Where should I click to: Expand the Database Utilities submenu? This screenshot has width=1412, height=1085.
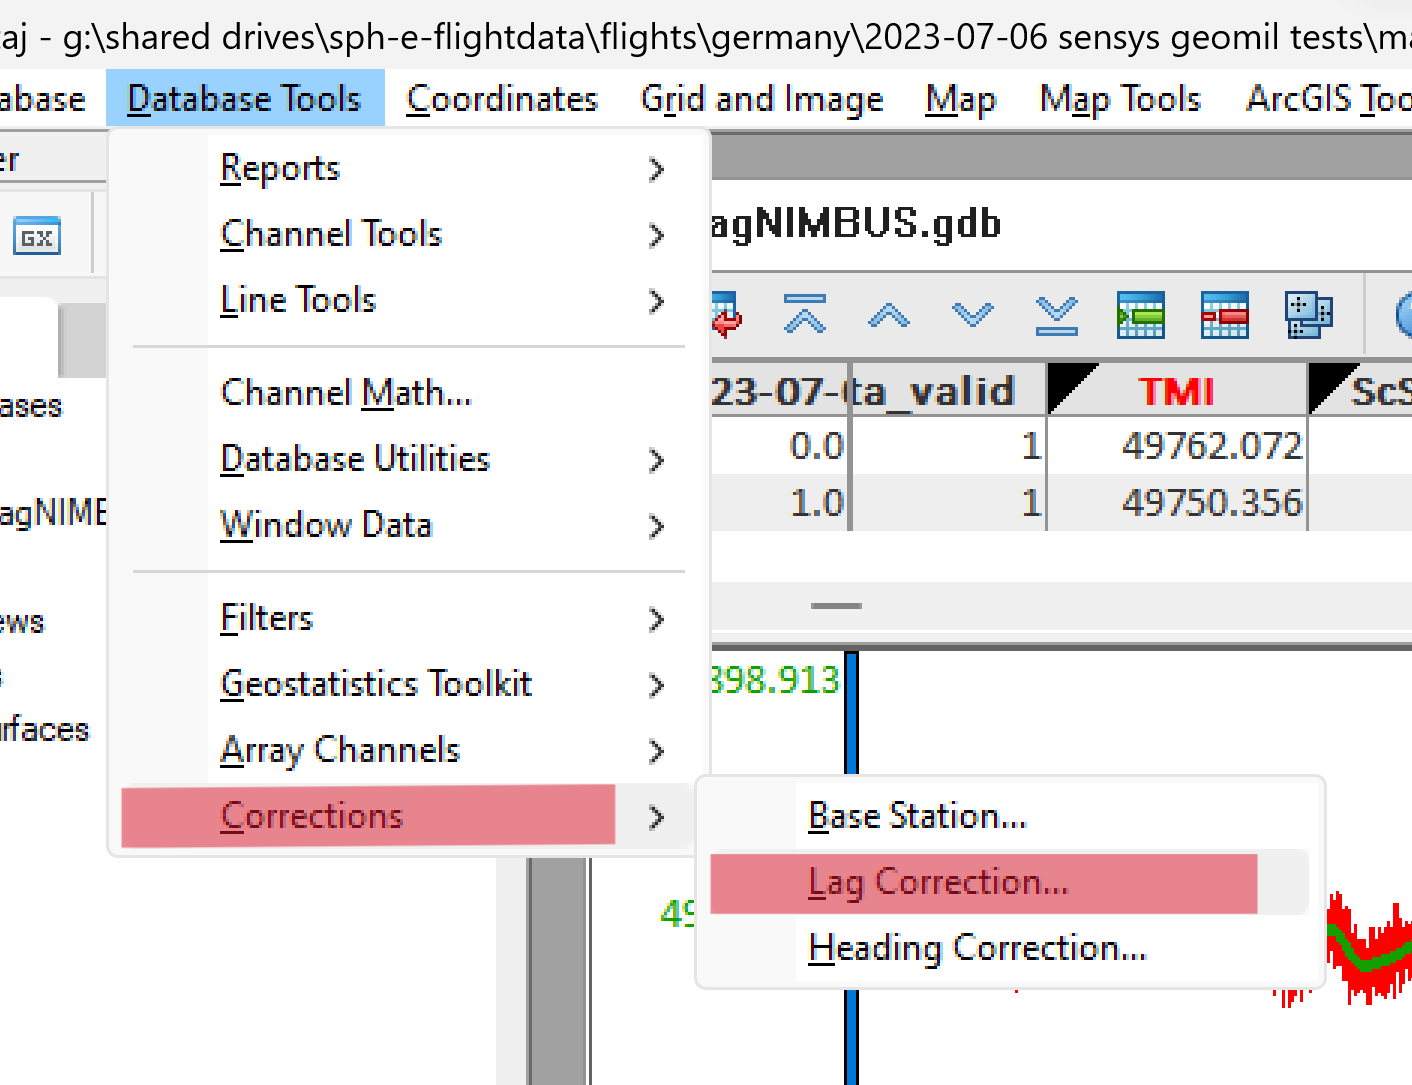pos(355,459)
